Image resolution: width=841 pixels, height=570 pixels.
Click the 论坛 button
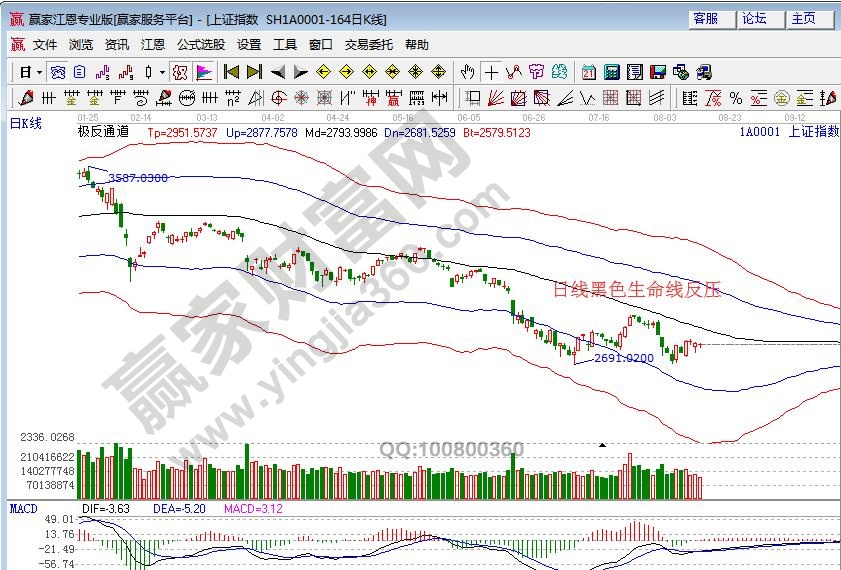(755, 19)
